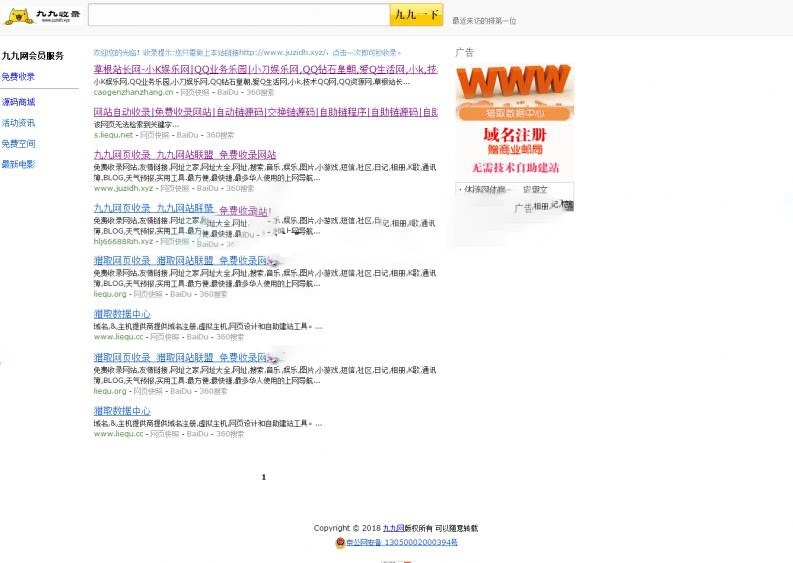The width and height of the screenshot is (793, 563).
Task: Click 网页快照 for caogenzhanzhang.cn result
Action: point(195,92)
